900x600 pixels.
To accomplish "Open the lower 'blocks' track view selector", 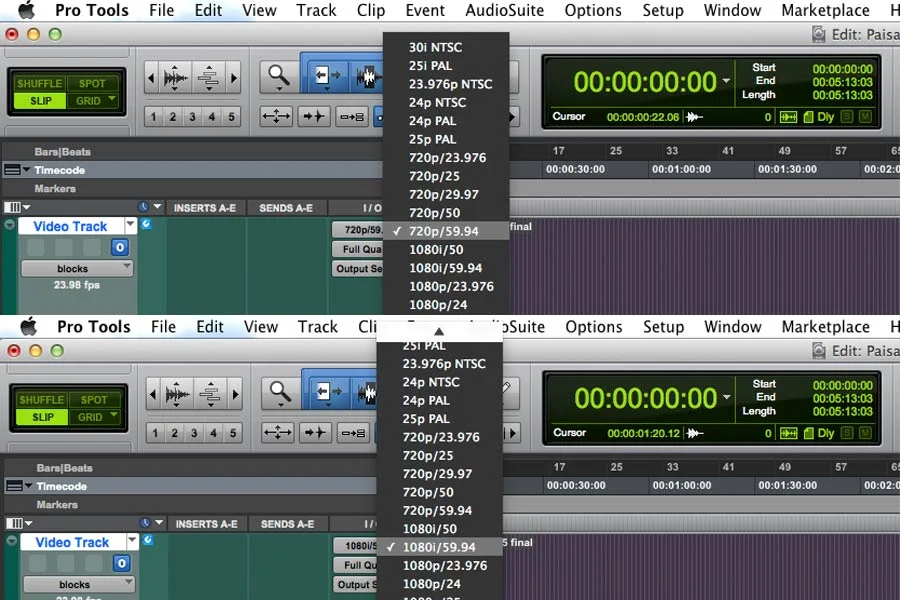I will [79, 584].
